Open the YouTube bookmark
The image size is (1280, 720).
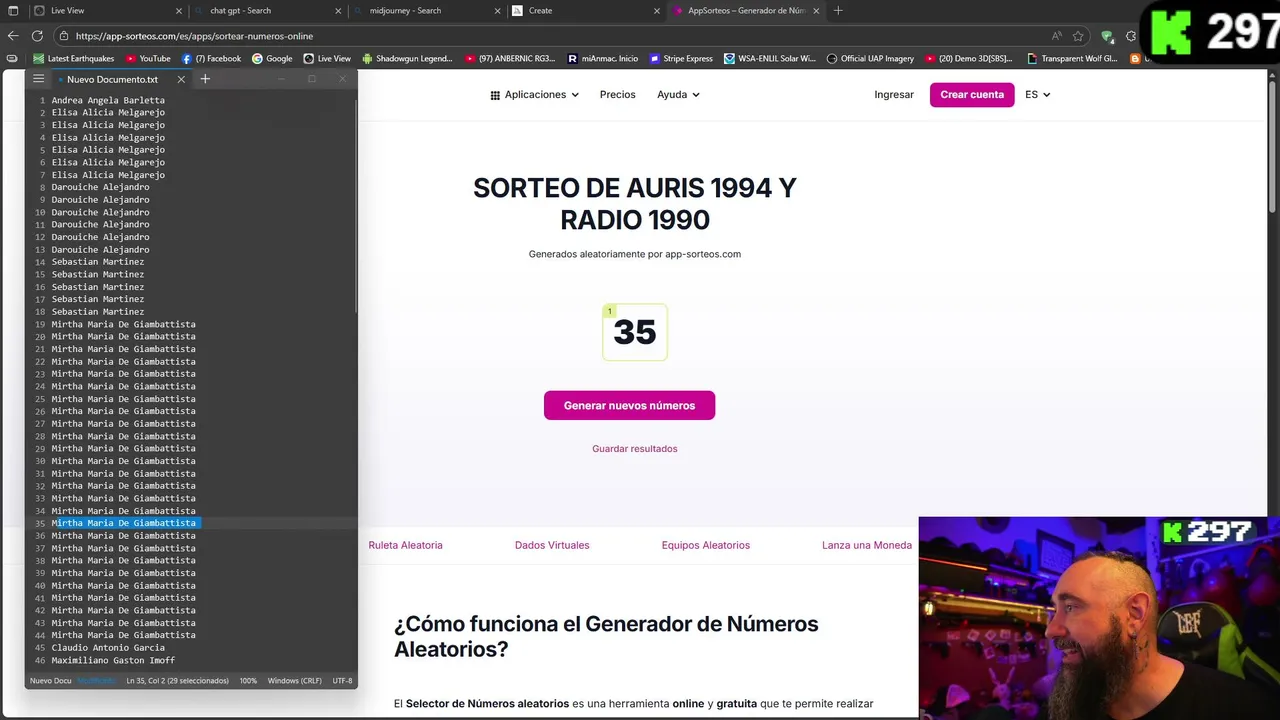click(147, 59)
